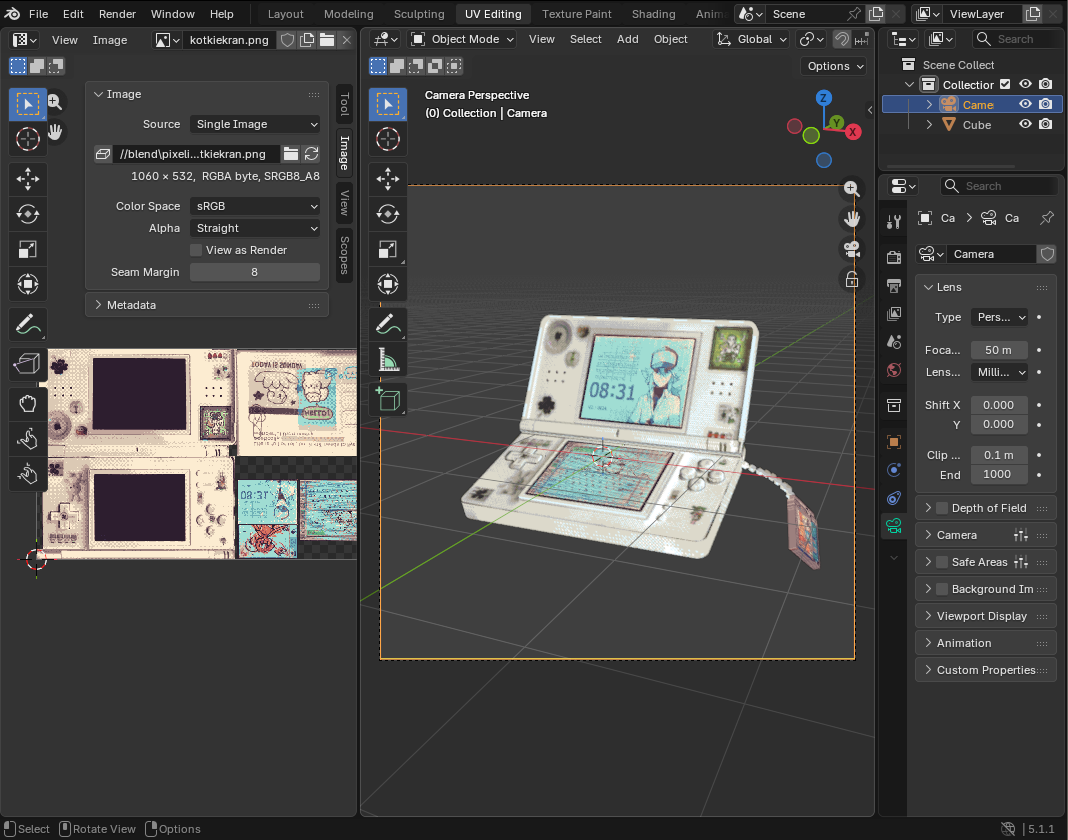Select the Move tool in UV editor toolbar

(x=28, y=179)
